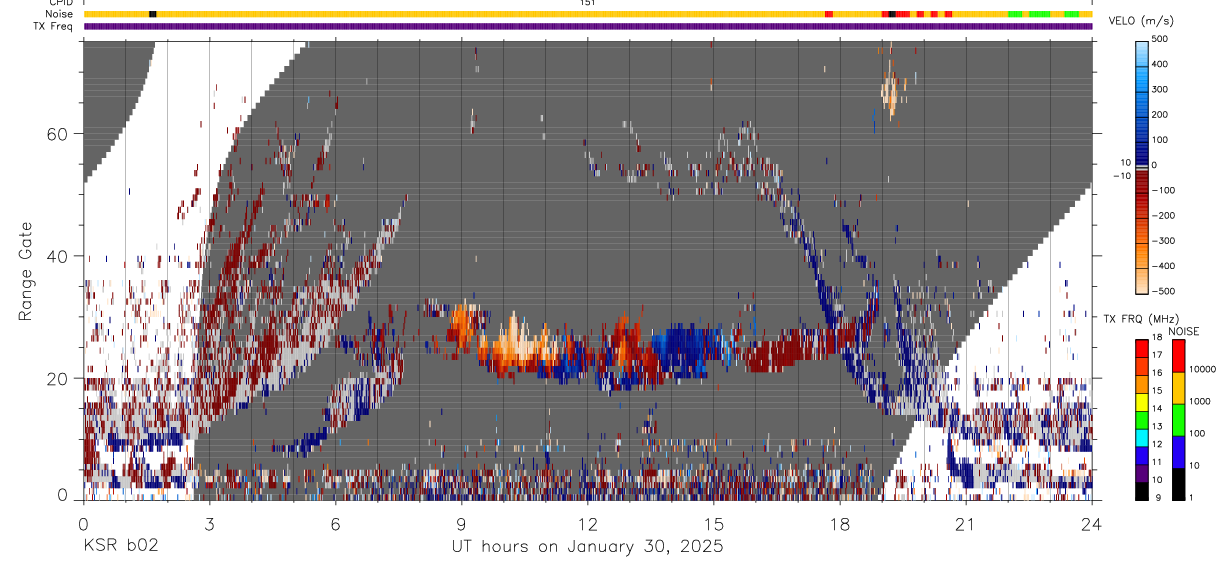1228x567 pixels.
Task: Click the '9' tick on UT hours axis
Action: 461,524
